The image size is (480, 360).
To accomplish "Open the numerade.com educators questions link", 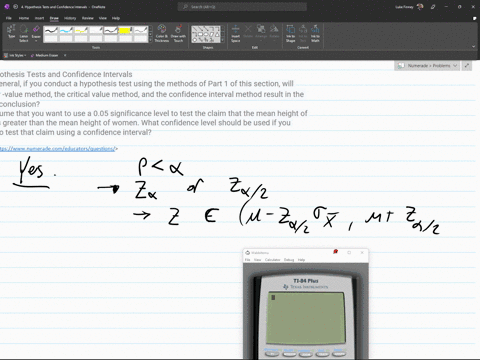I will coord(57,149).
